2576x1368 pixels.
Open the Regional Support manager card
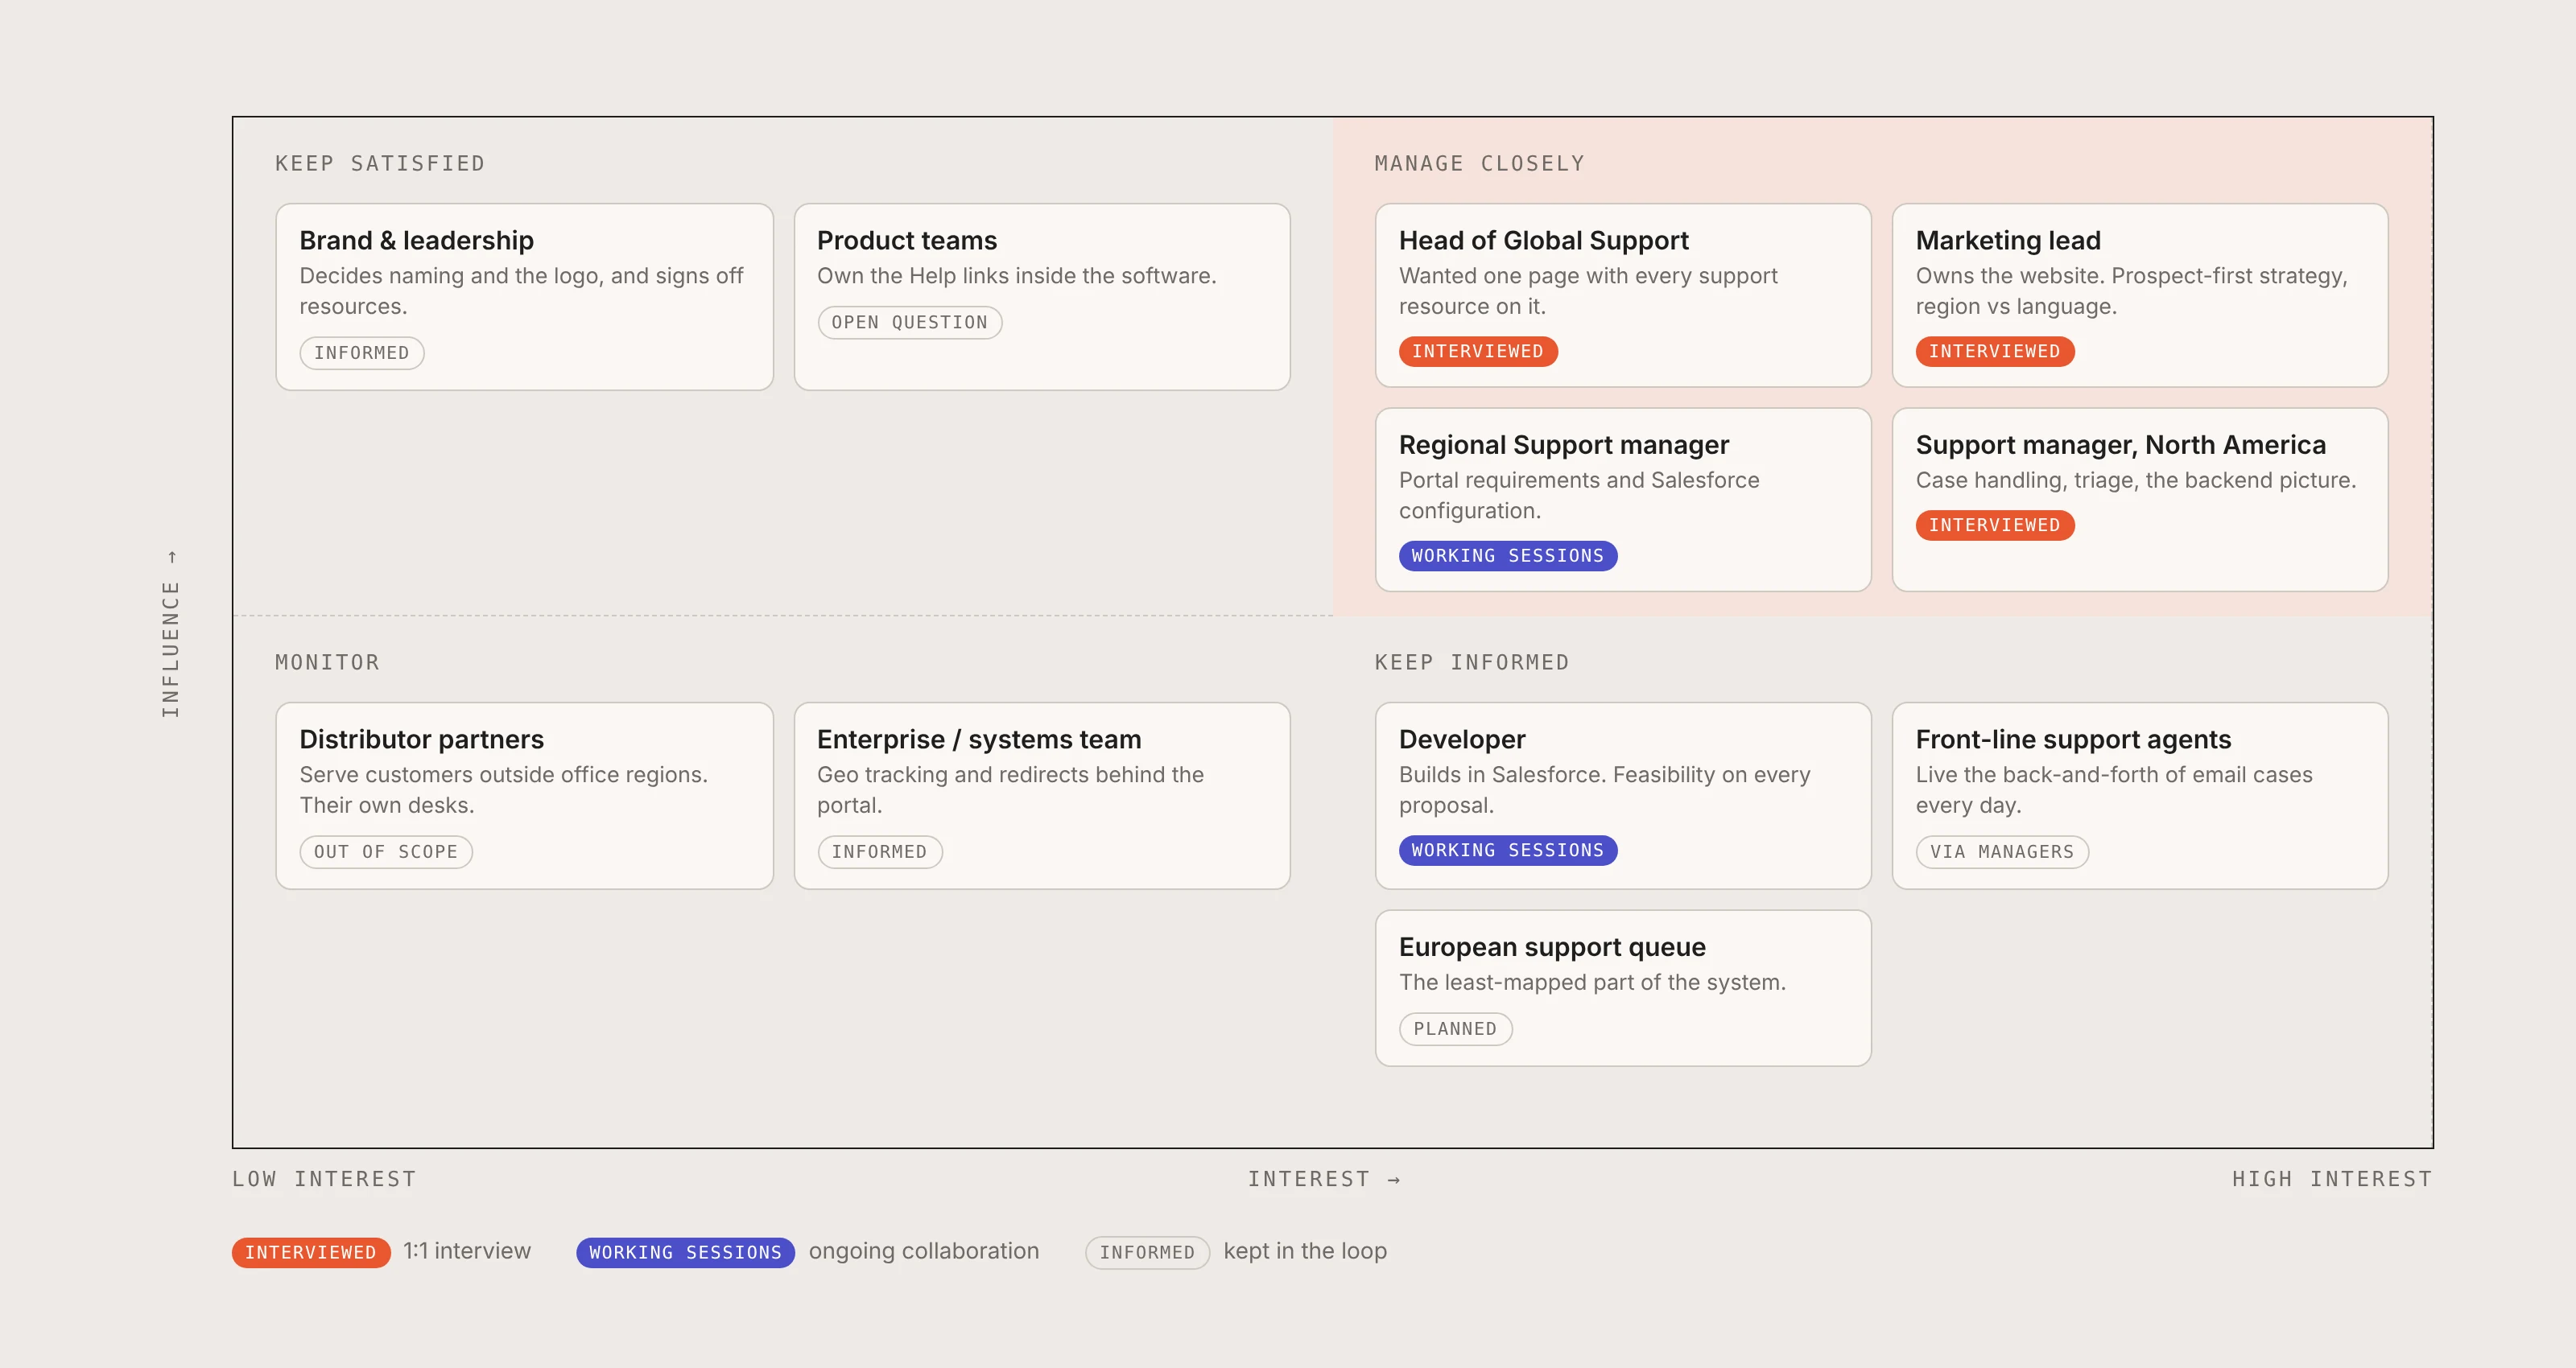click(x=1623, y=499)
